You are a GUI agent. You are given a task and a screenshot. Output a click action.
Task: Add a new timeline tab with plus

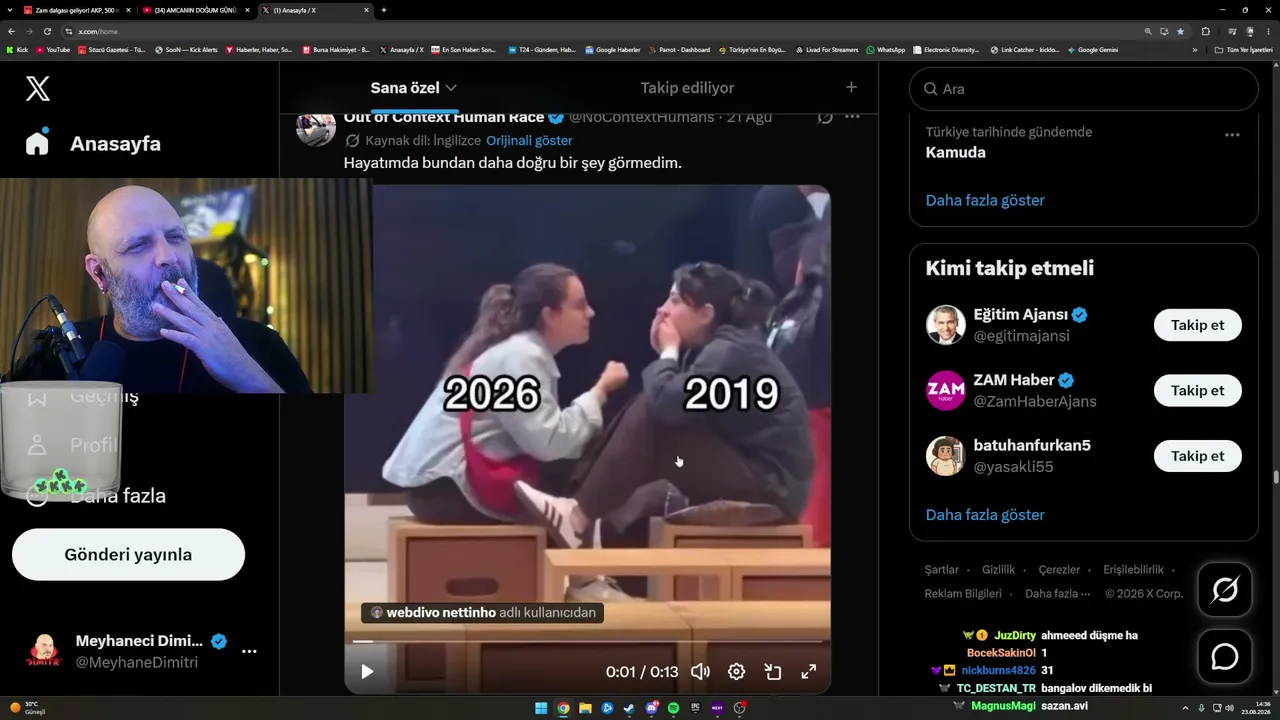click(x=851, y=87)
